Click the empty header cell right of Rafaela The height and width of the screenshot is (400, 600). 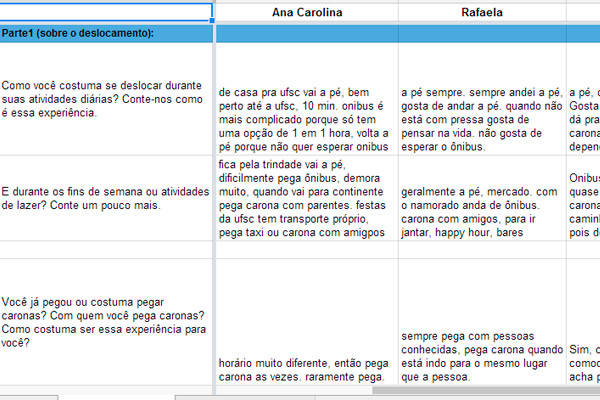[x=584, y=13]
